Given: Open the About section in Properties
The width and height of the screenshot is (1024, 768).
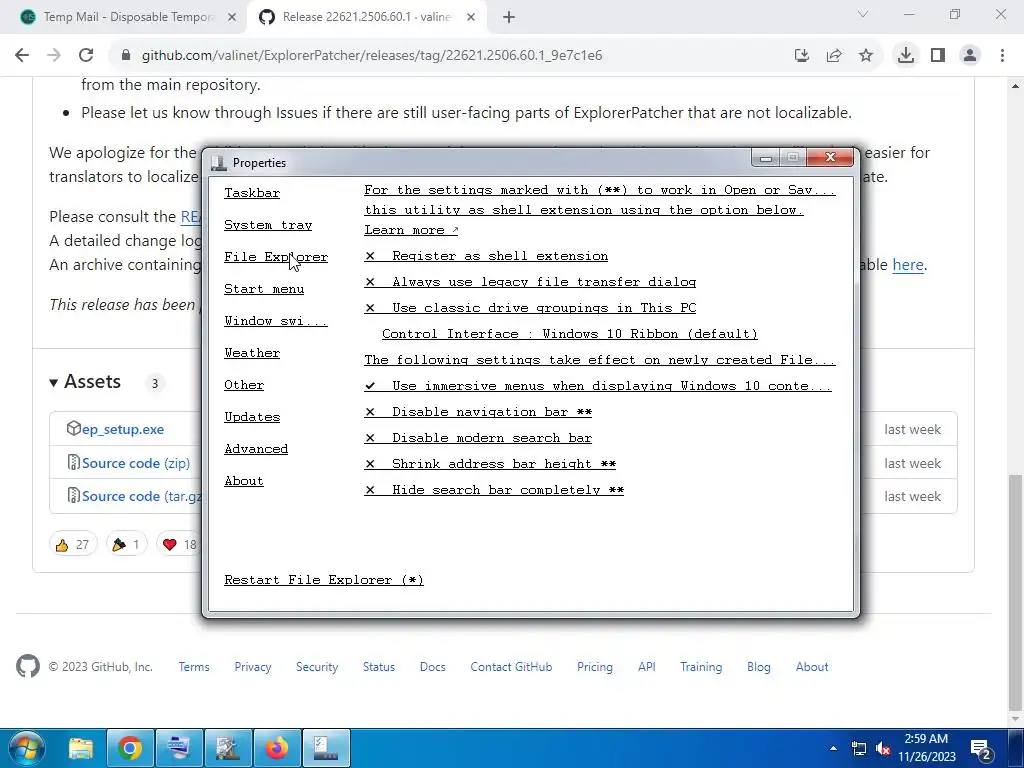Looking at the screenshot, I should click(x=244, y=481).
